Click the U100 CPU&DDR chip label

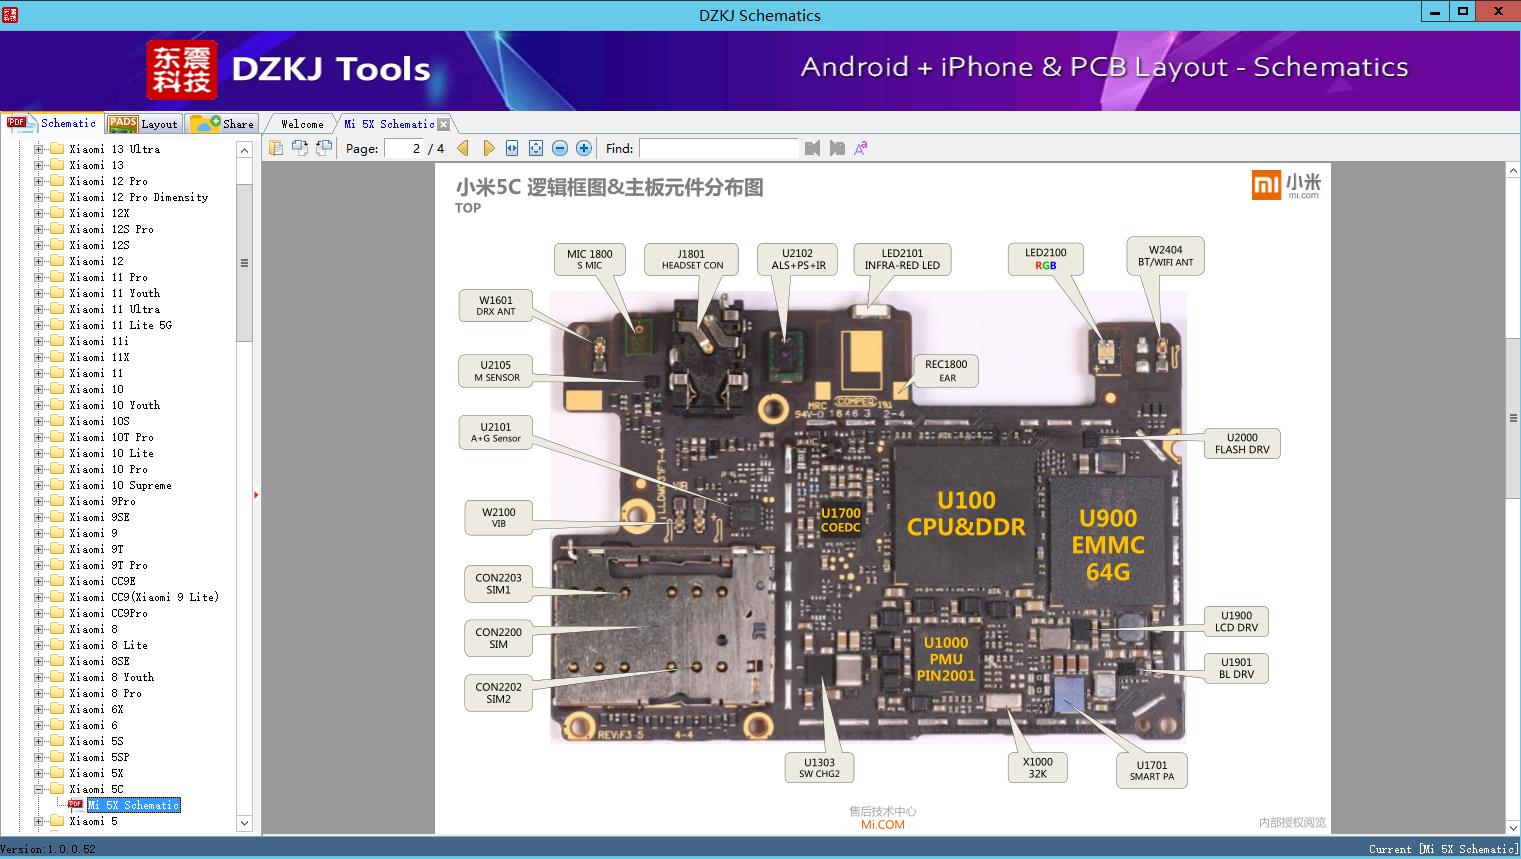(x=966, y=513)
